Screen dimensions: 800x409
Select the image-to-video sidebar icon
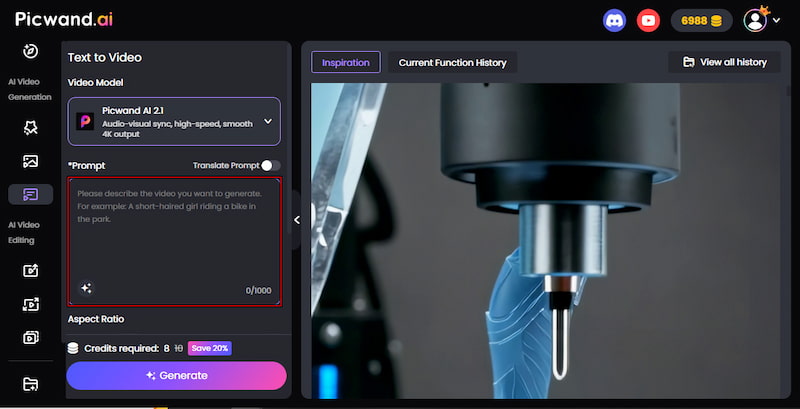click(x=30, y=161)
